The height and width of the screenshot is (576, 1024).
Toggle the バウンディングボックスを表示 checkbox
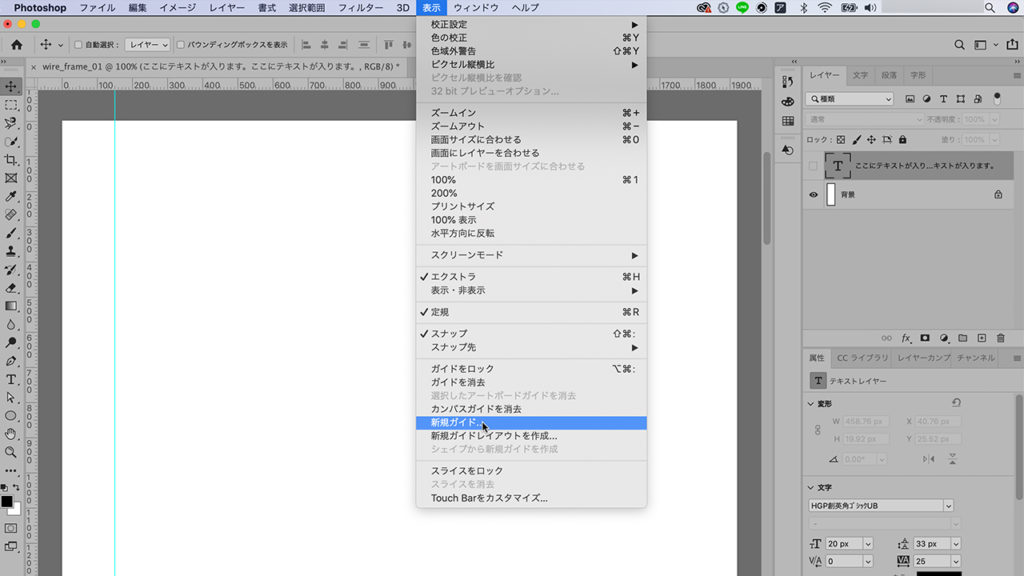pos(181,45)
